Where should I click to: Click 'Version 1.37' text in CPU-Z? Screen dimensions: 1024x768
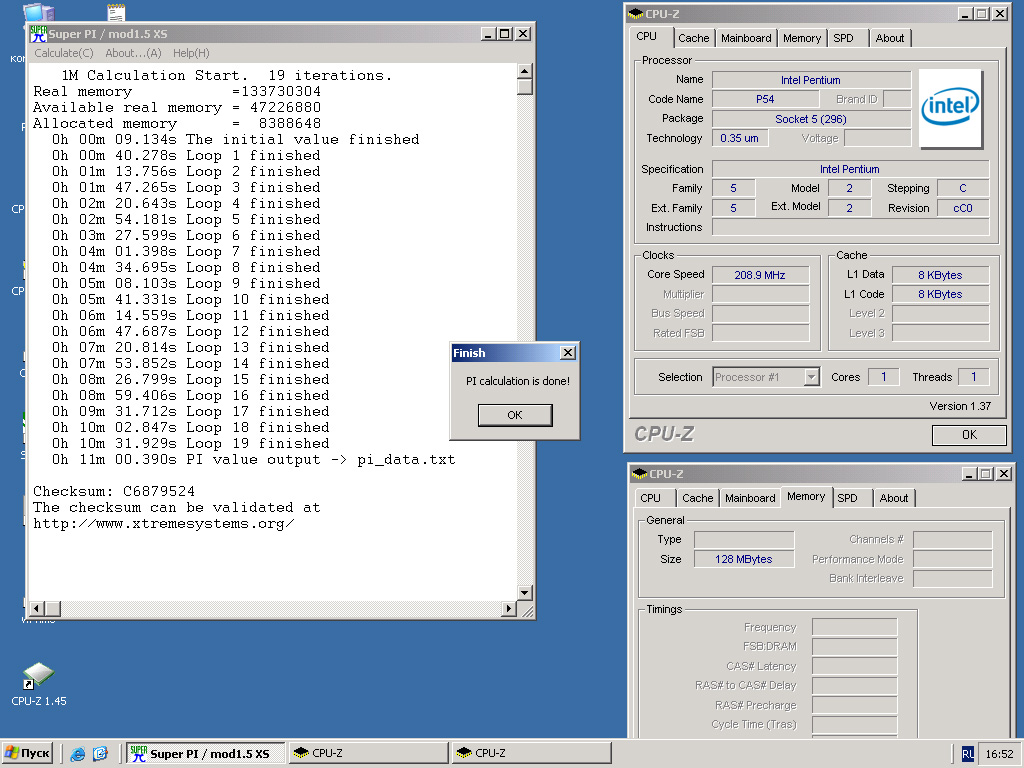(960, 406)
